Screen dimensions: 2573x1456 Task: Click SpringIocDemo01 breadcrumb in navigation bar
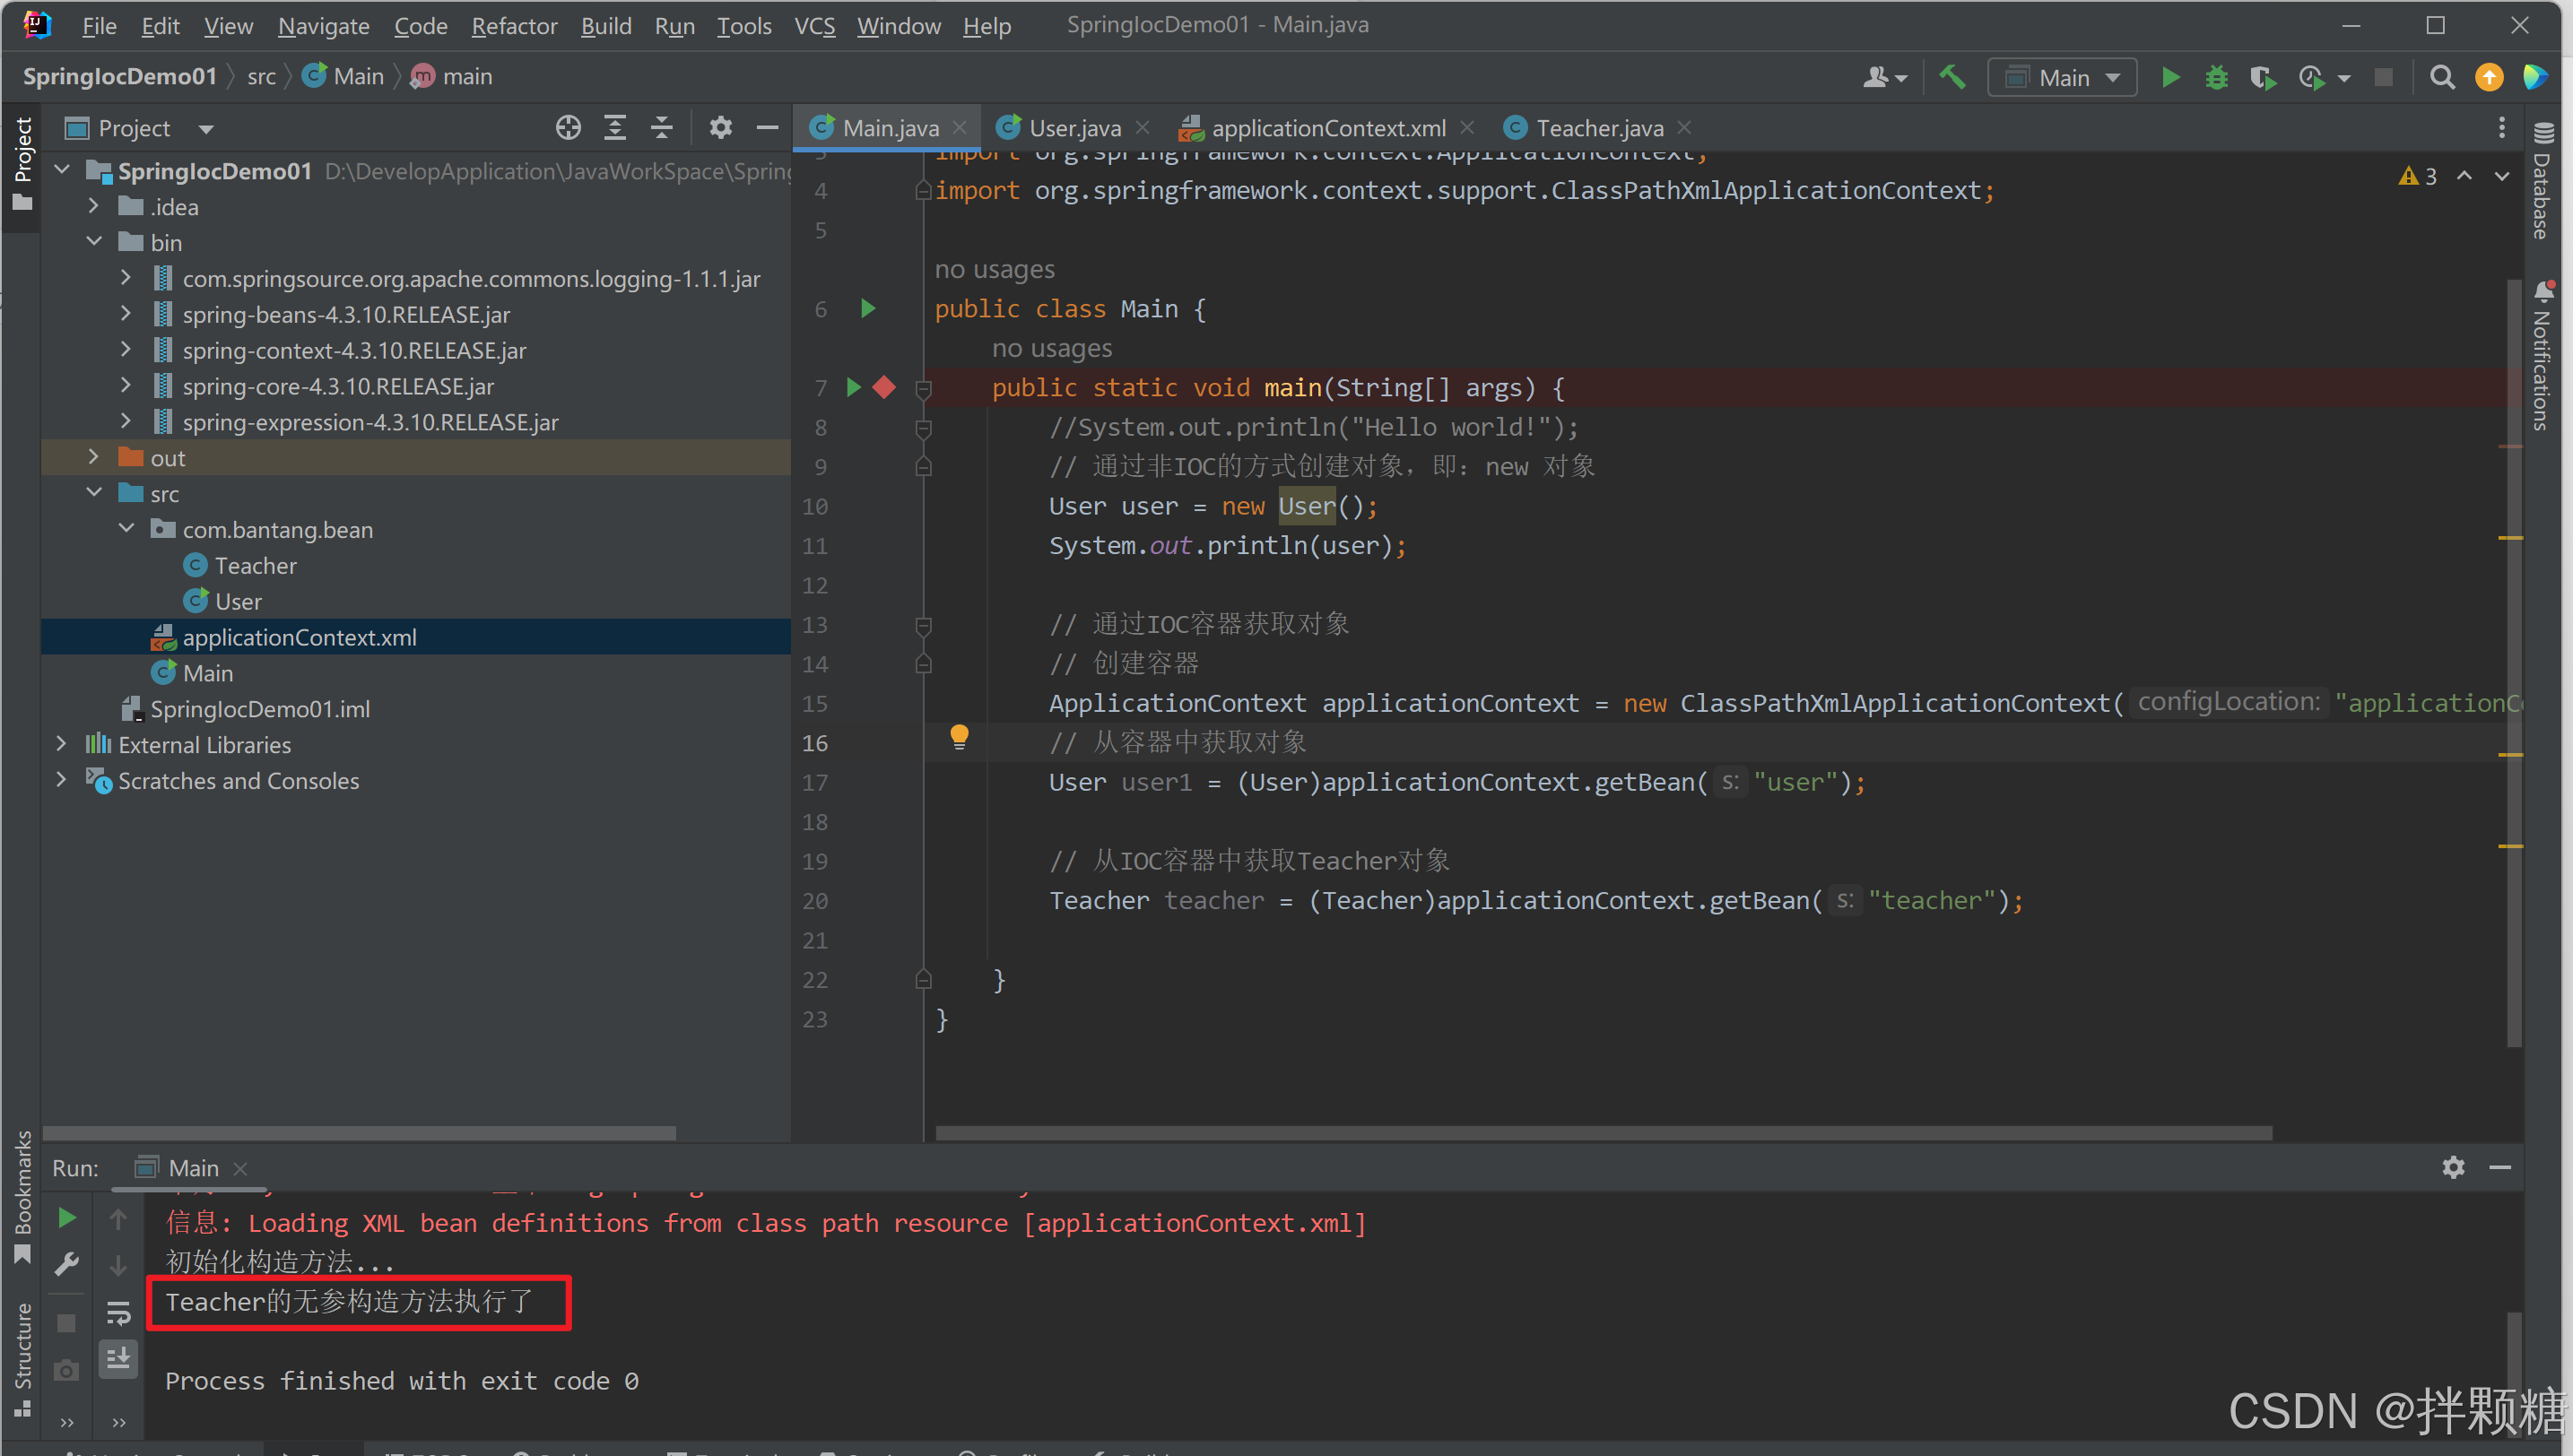120,77
